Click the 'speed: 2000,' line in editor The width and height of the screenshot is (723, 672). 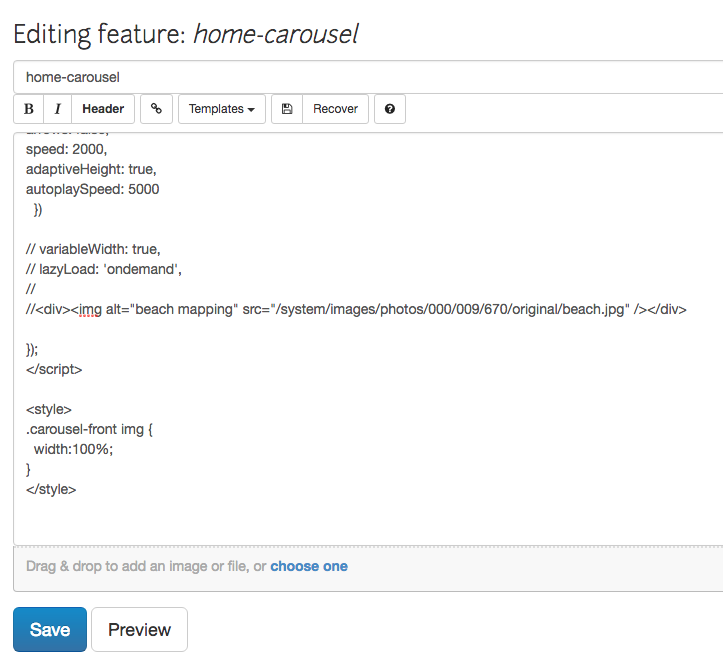pos(66,149)
